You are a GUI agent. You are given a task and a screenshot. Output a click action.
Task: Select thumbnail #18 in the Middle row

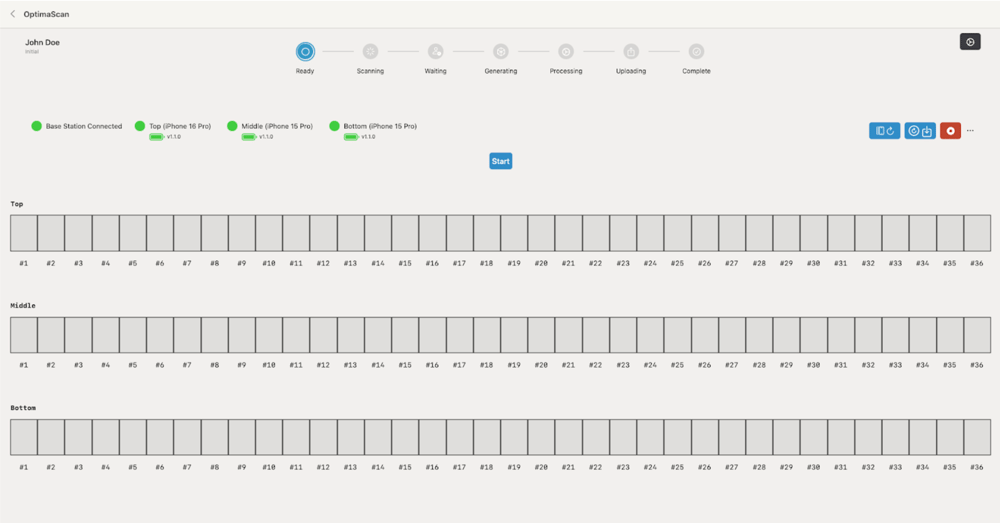486,335
